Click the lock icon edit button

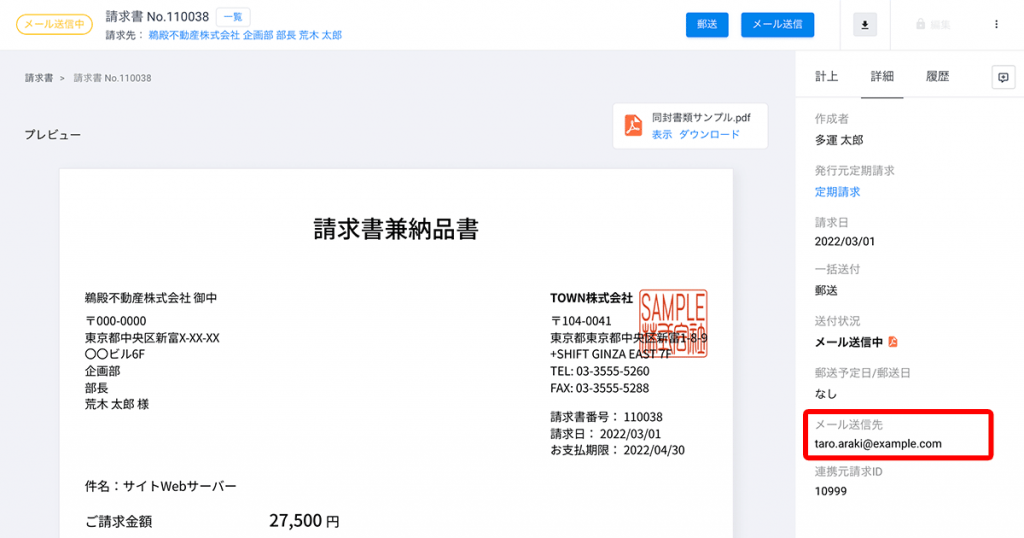click(x=933, y=25)
